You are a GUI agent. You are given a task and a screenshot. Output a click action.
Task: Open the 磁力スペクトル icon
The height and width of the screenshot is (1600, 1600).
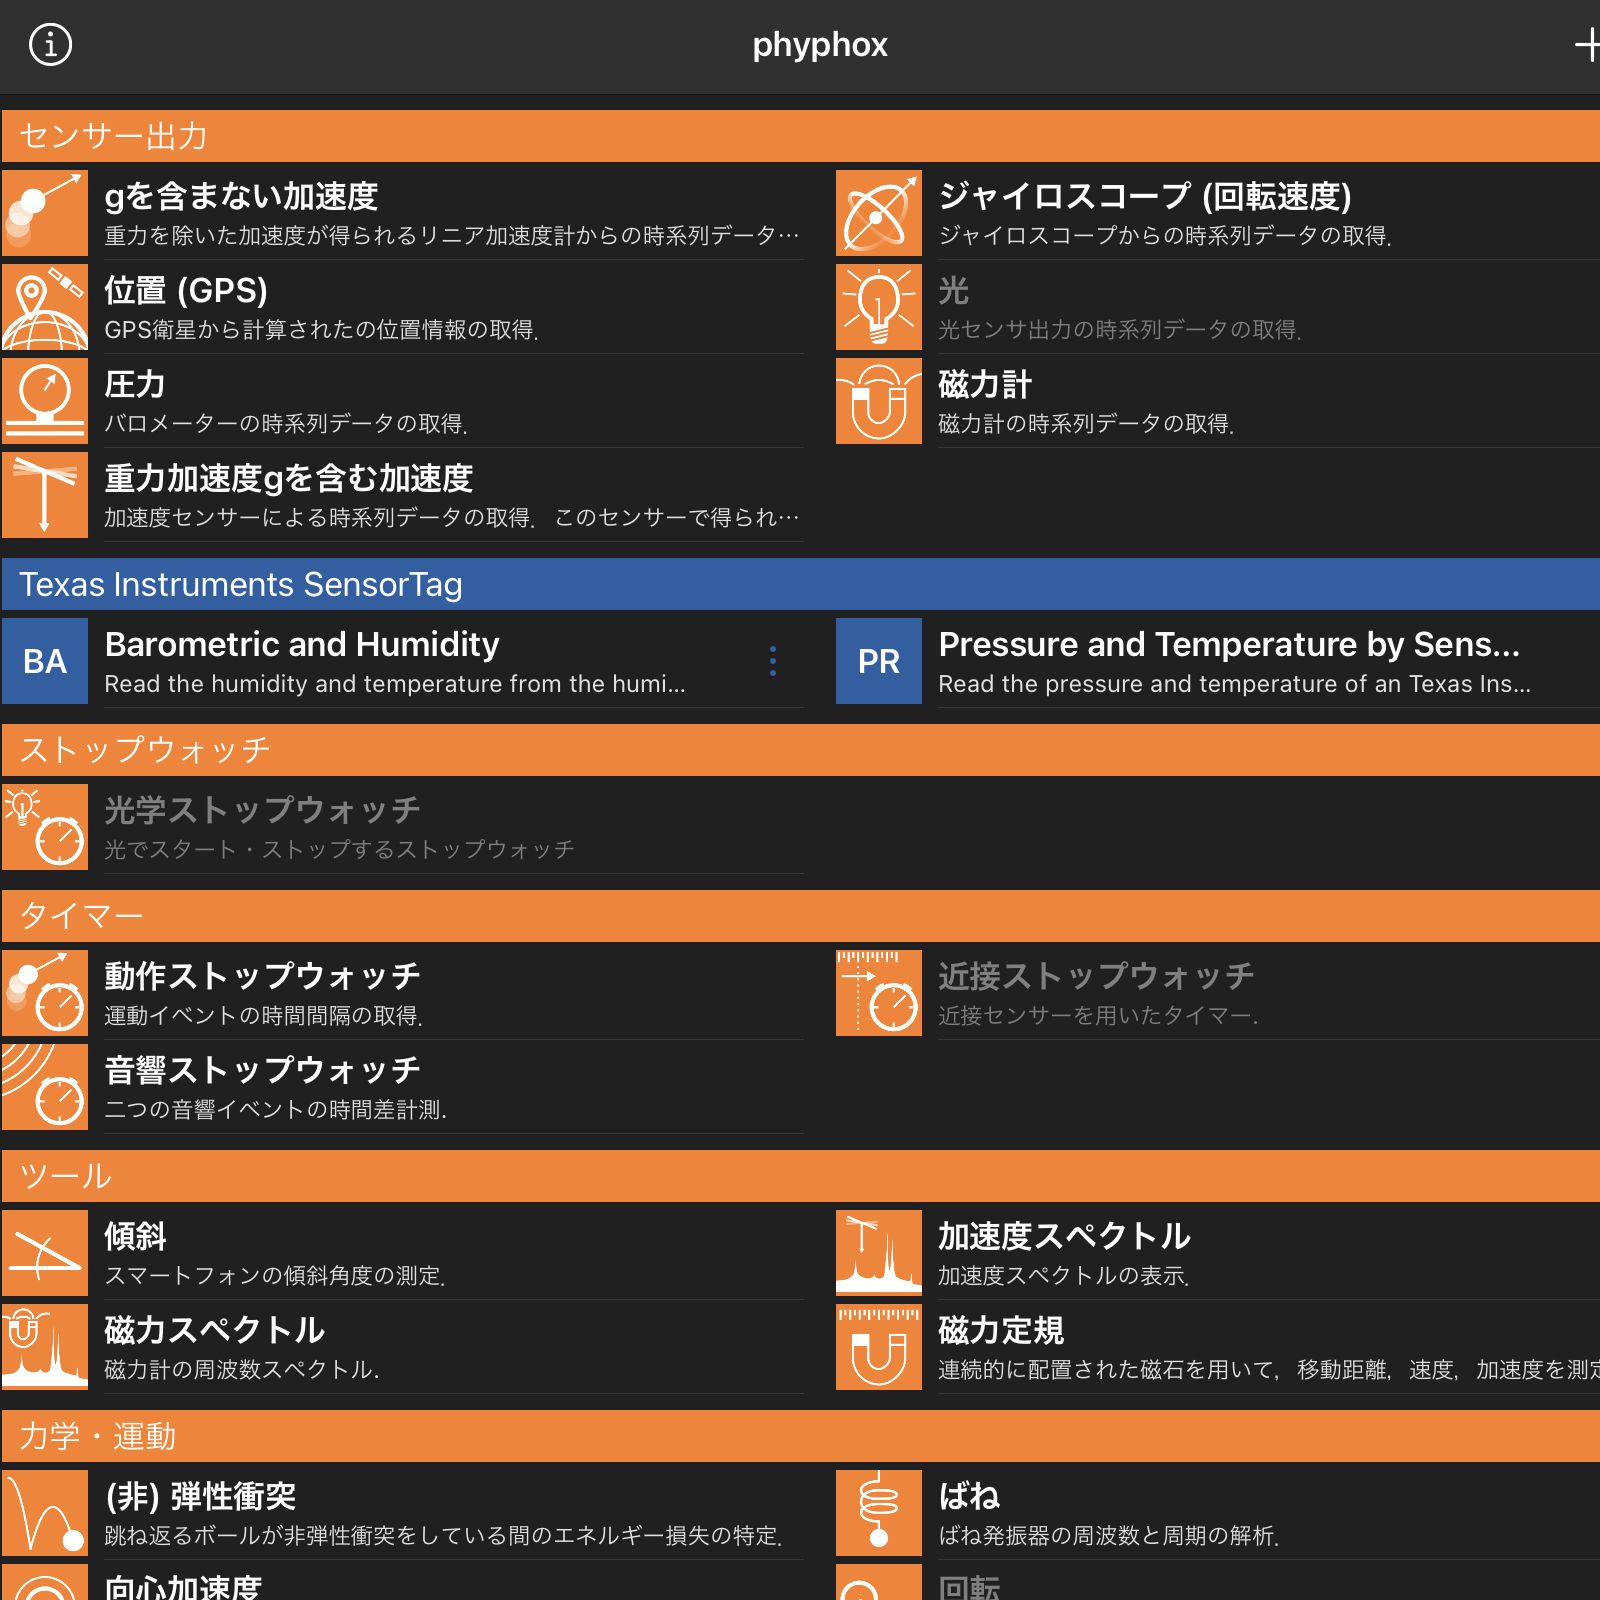pyautogui.click(x=45, y=1347)
